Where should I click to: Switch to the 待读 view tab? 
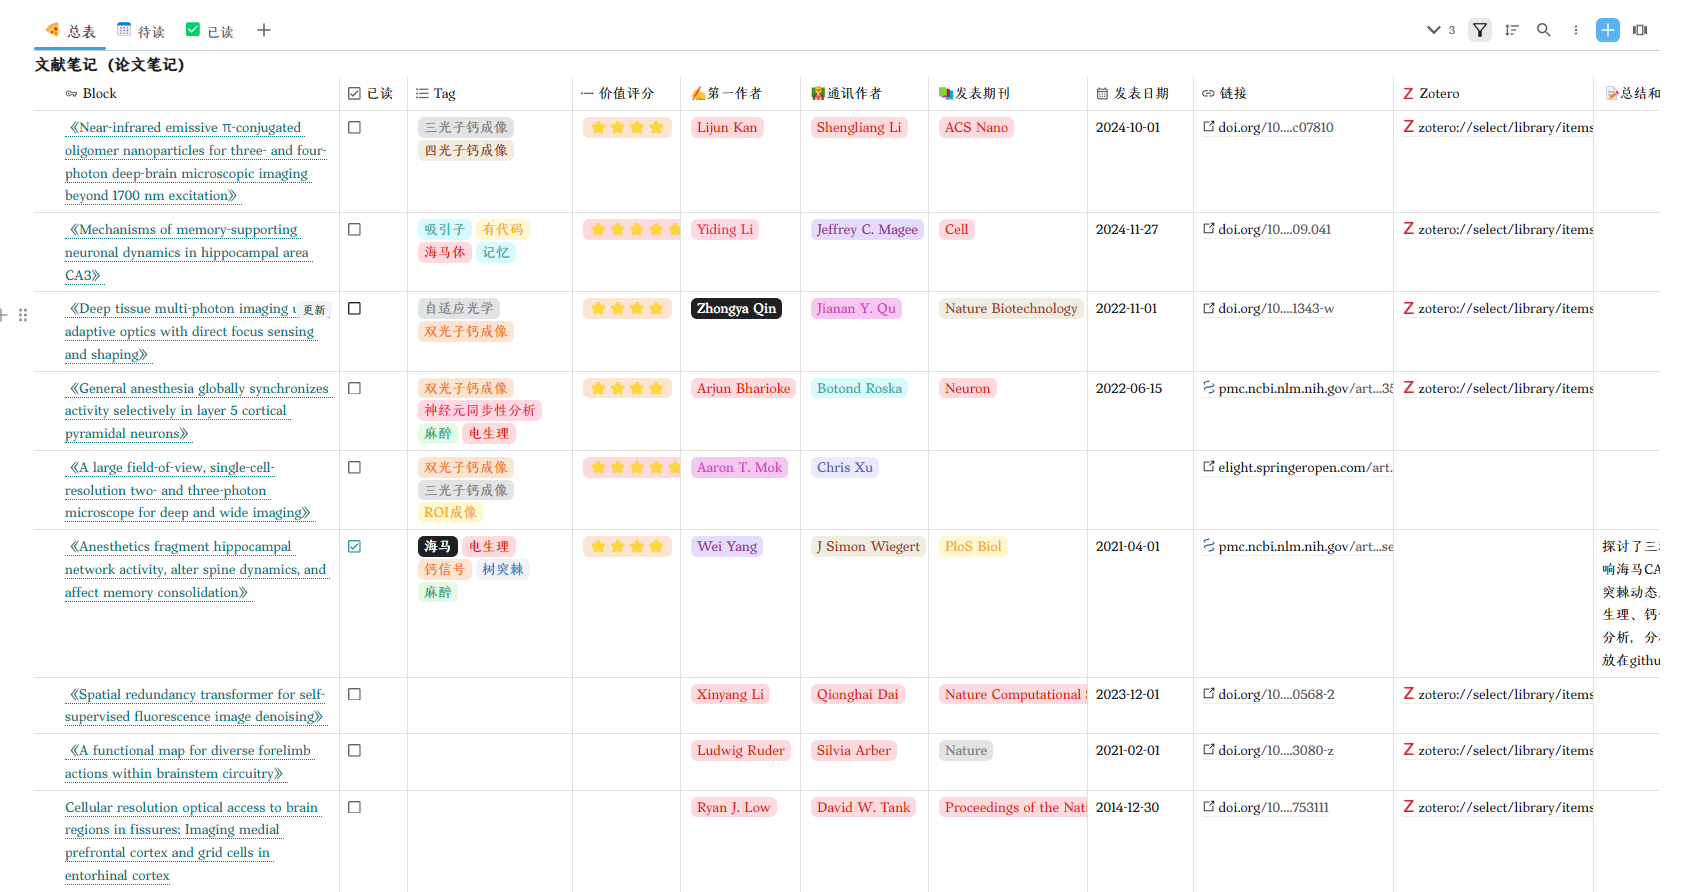coord(141,31)
